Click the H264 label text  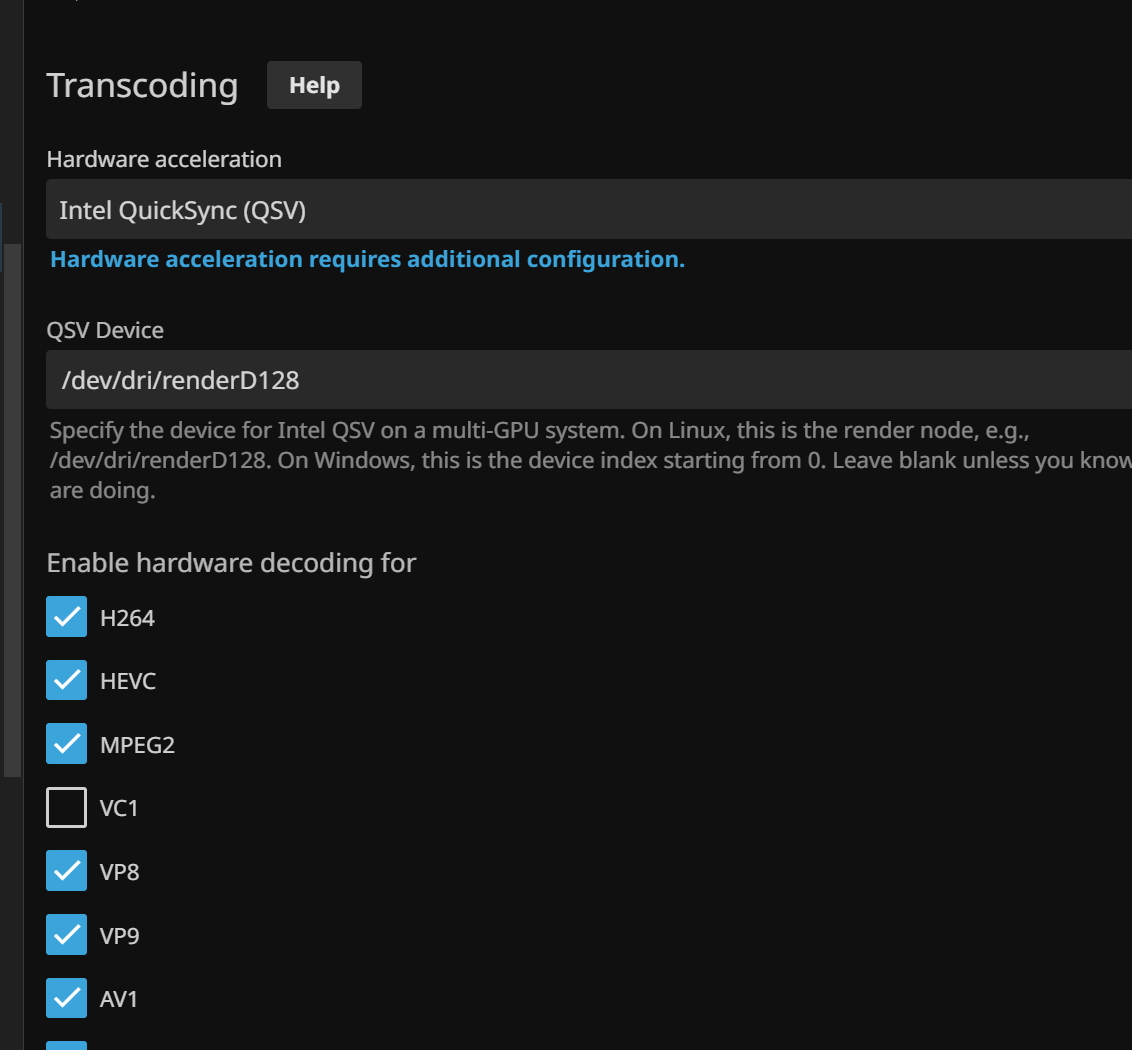click(x=127, y=618)
